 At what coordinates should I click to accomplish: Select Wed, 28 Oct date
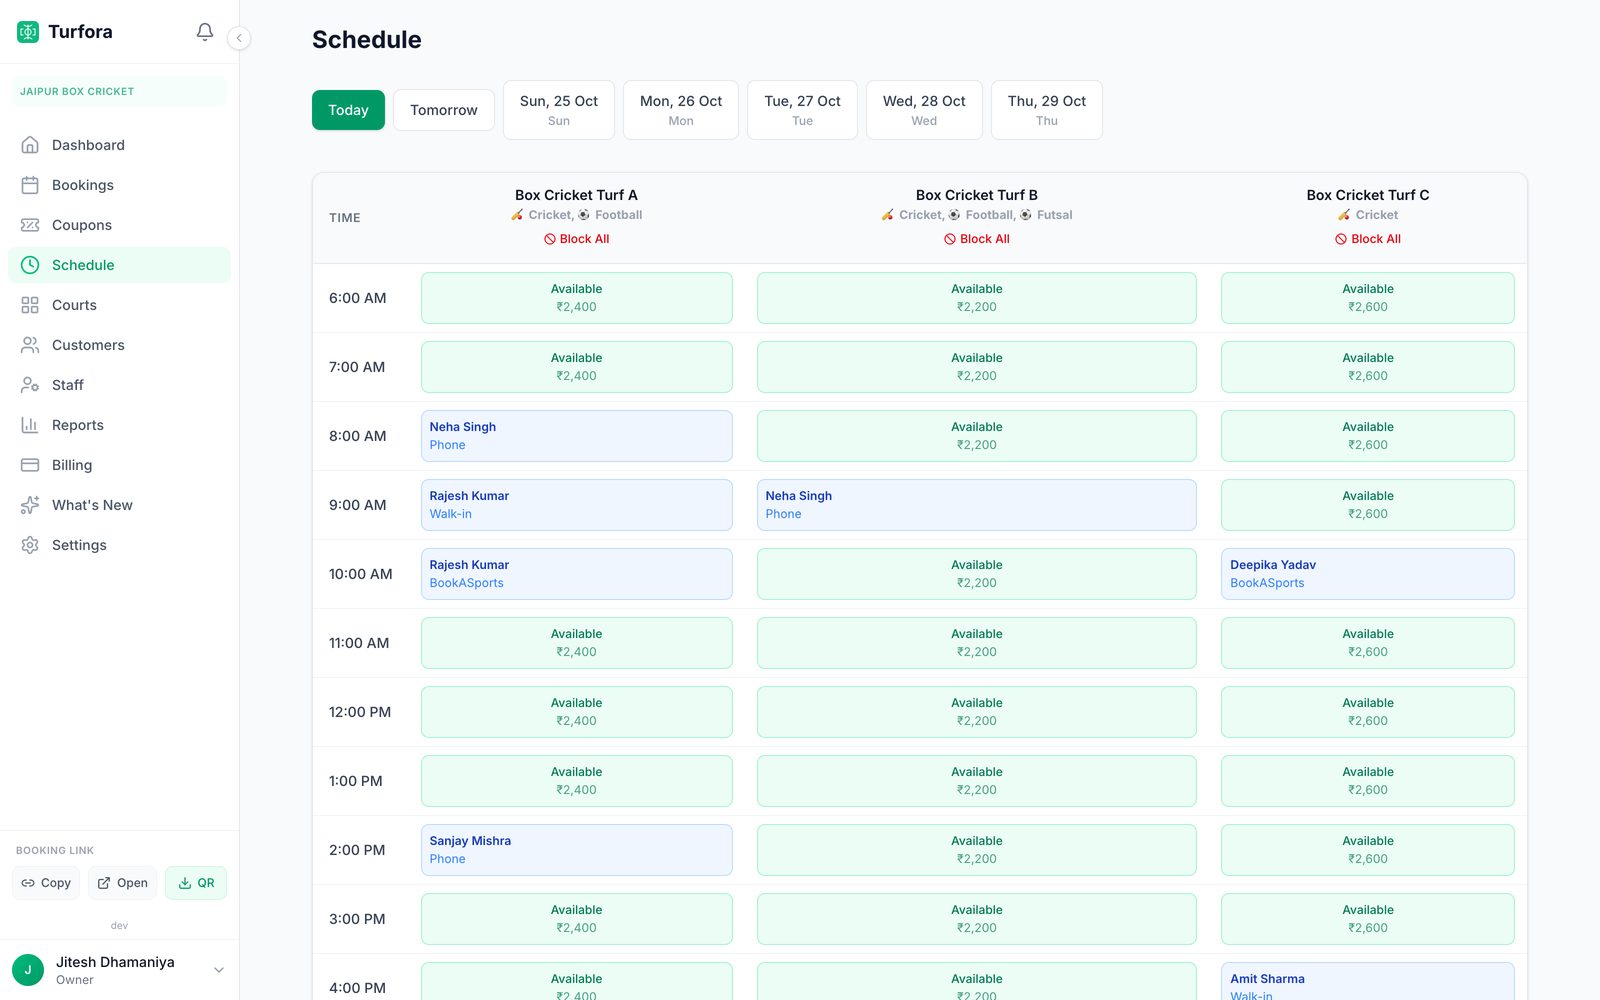click(924, 110)
